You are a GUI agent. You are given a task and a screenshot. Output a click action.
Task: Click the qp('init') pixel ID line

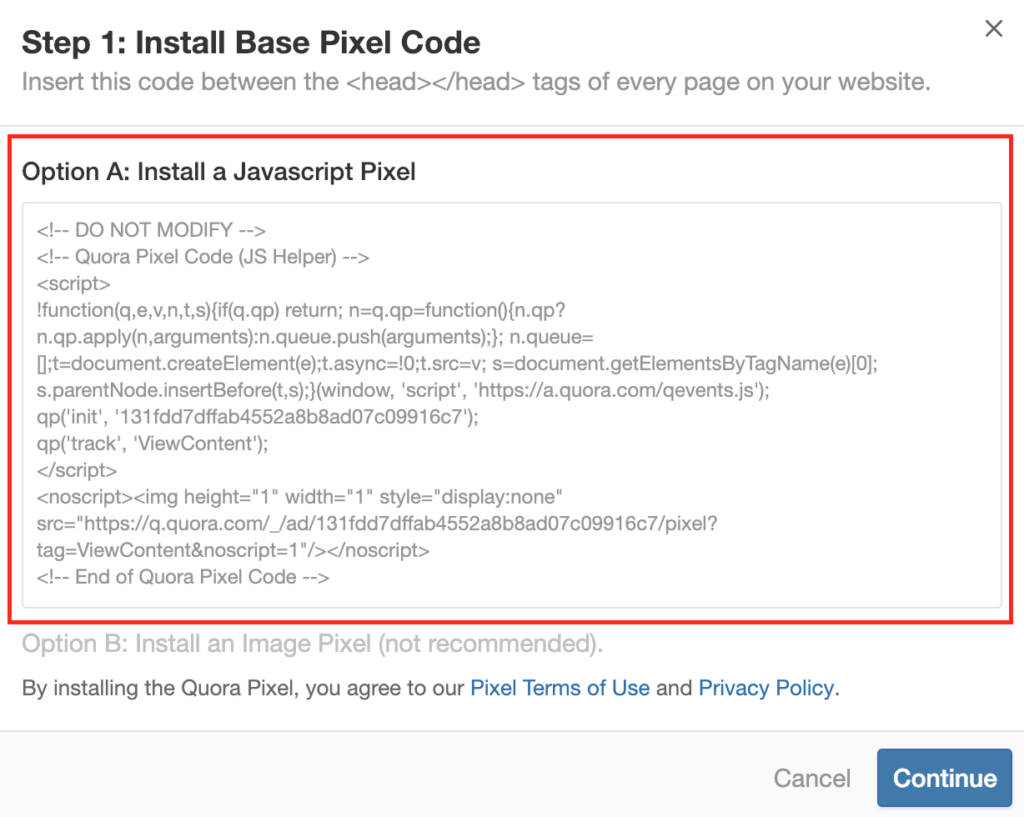[257, 417]
